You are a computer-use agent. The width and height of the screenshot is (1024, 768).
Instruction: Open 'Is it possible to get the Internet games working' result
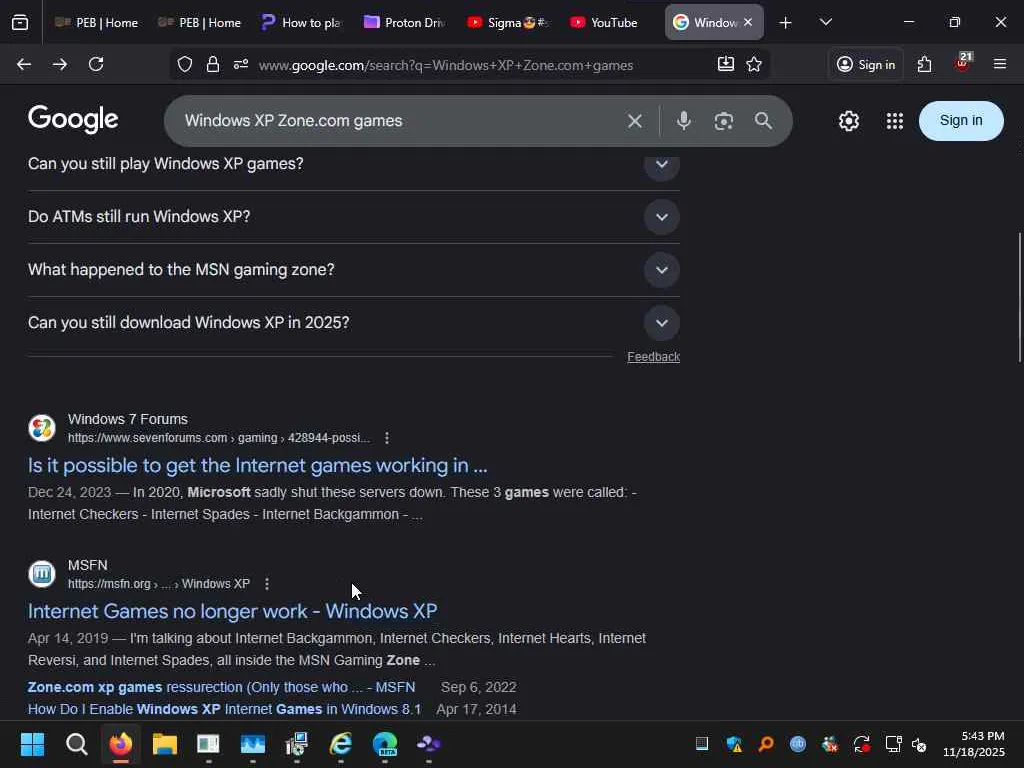pos(257,466)
